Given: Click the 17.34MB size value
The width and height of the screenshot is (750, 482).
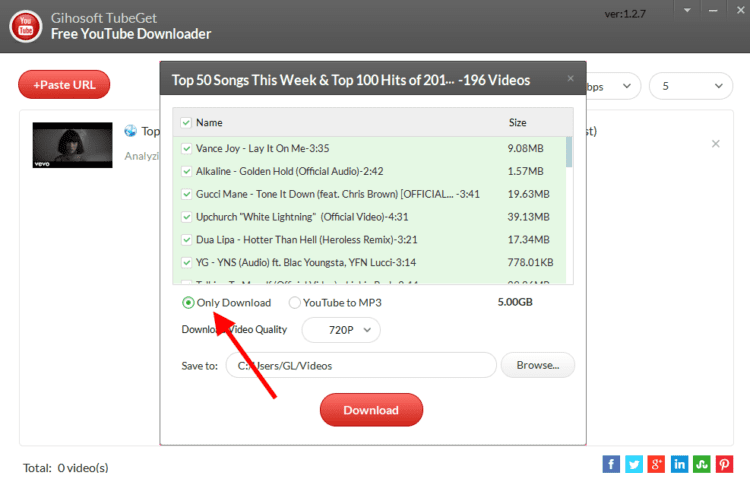Looking at the screenshot, I should tap(529, 240).
